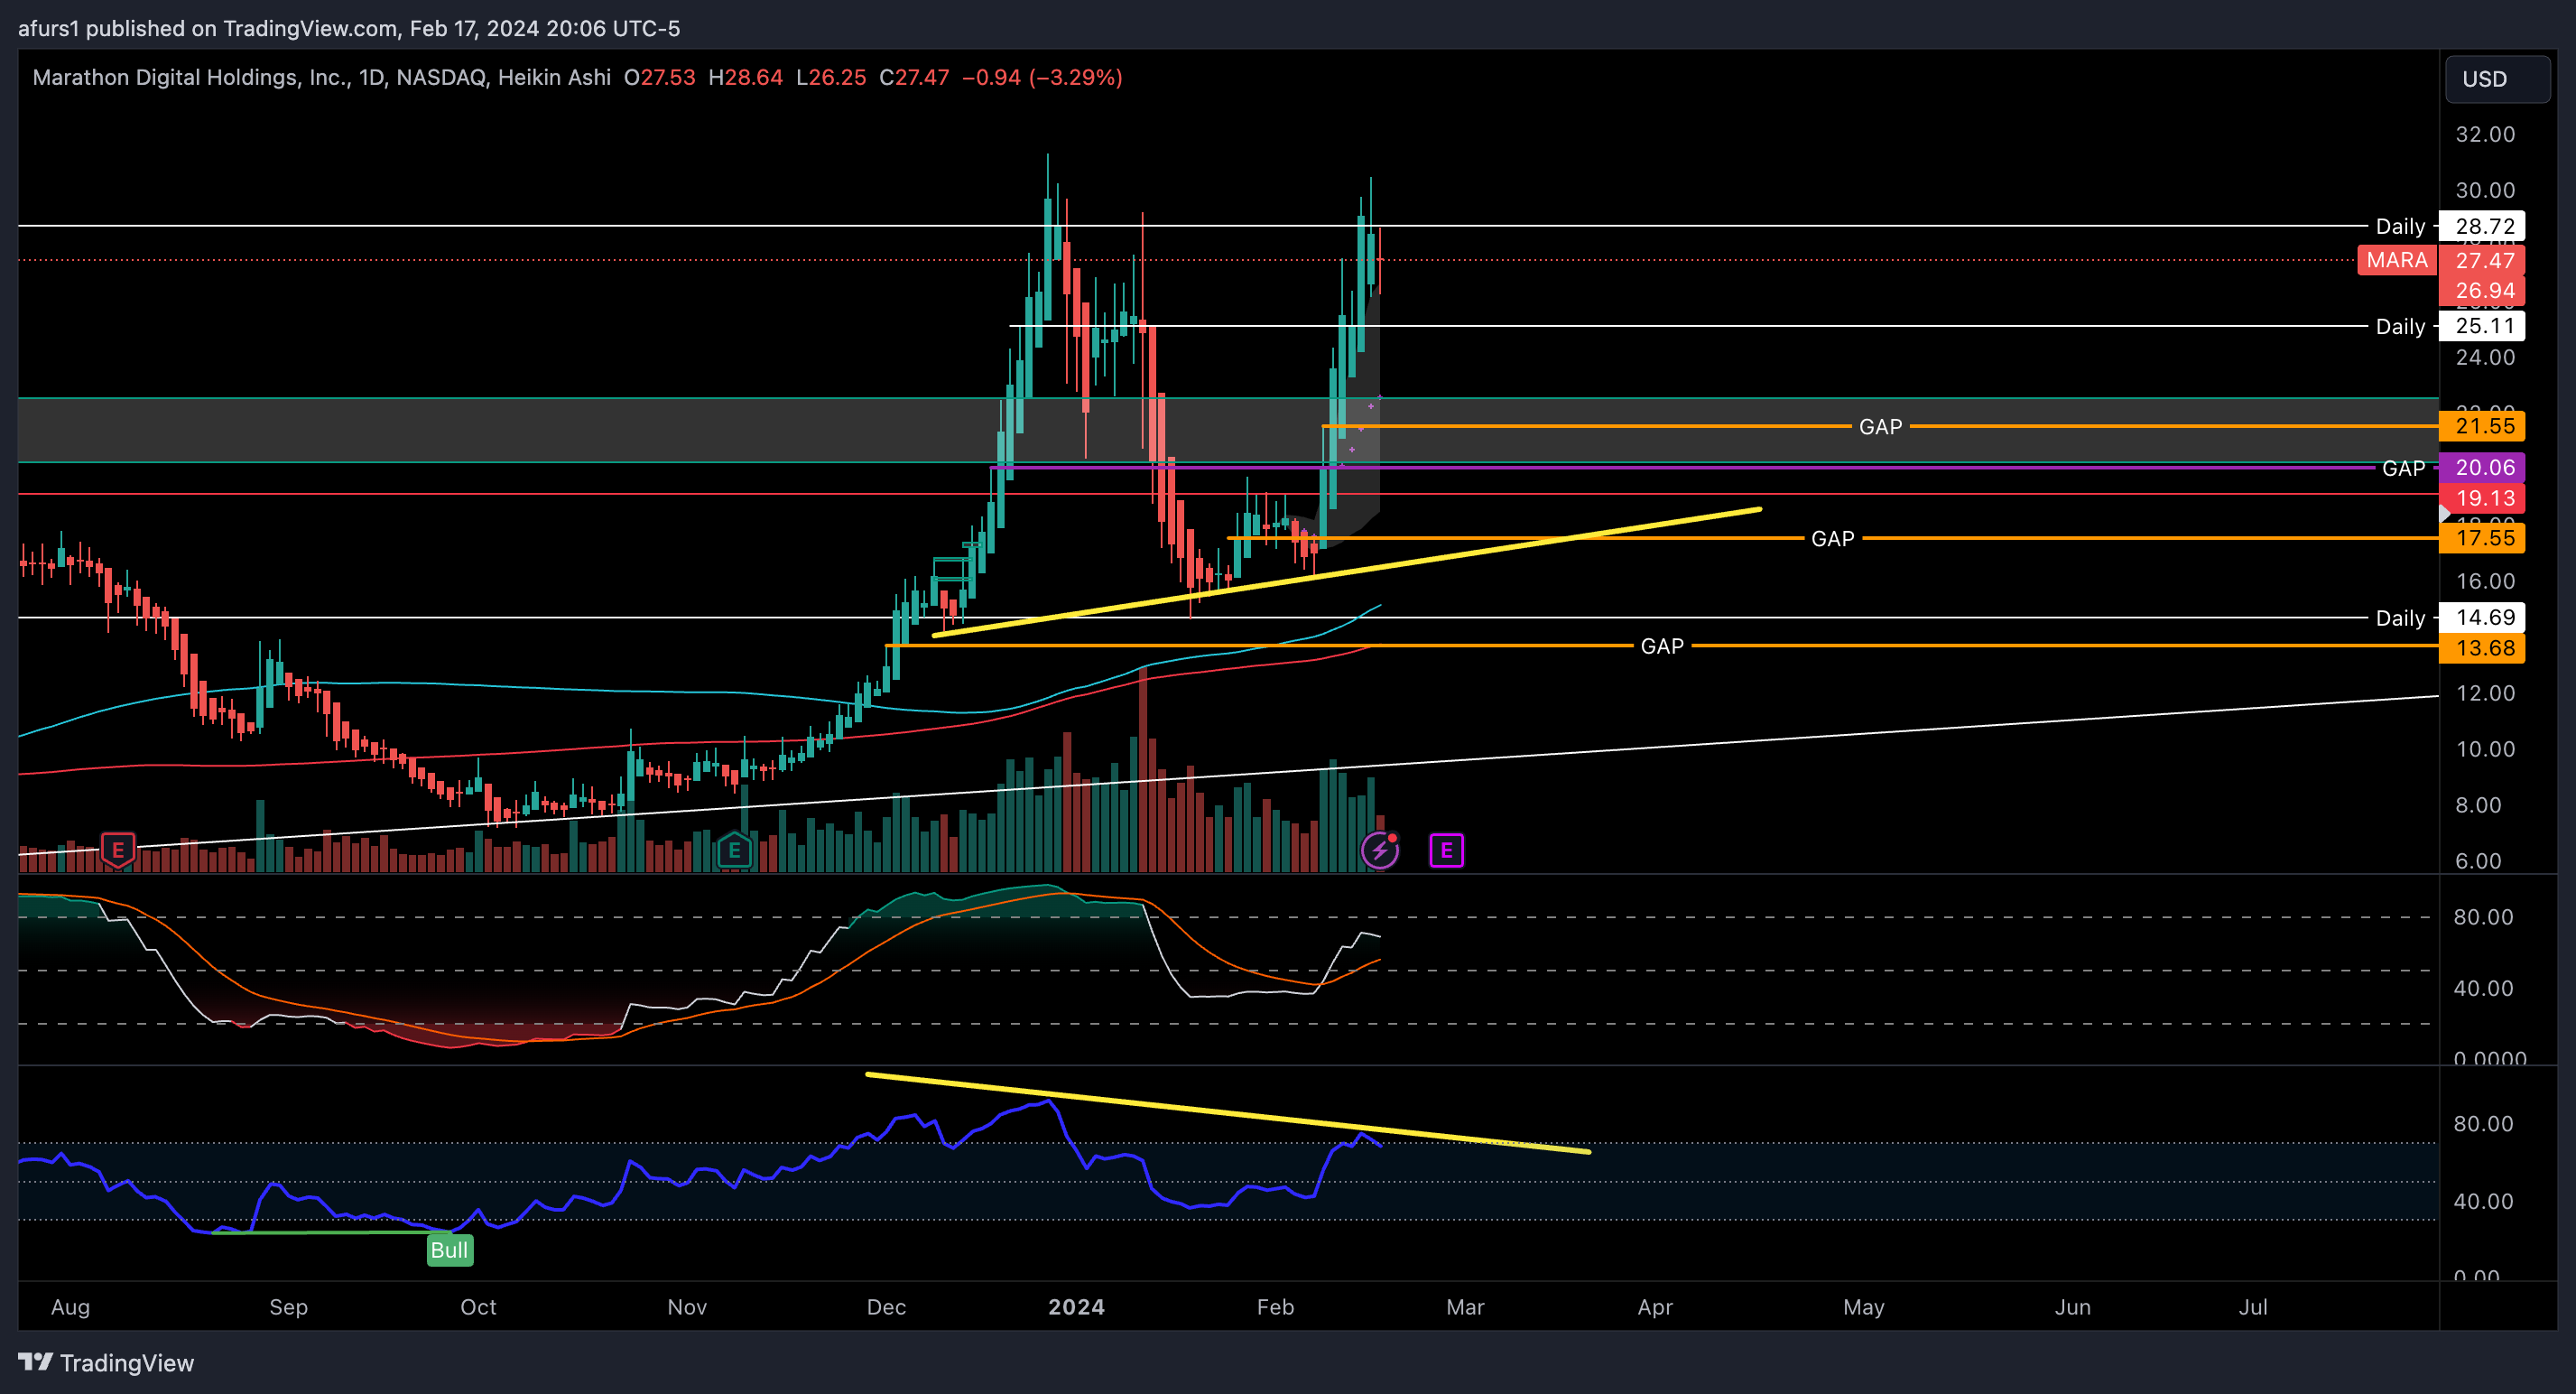Click the 27.47 current price label

click(x=2484, y=260)
